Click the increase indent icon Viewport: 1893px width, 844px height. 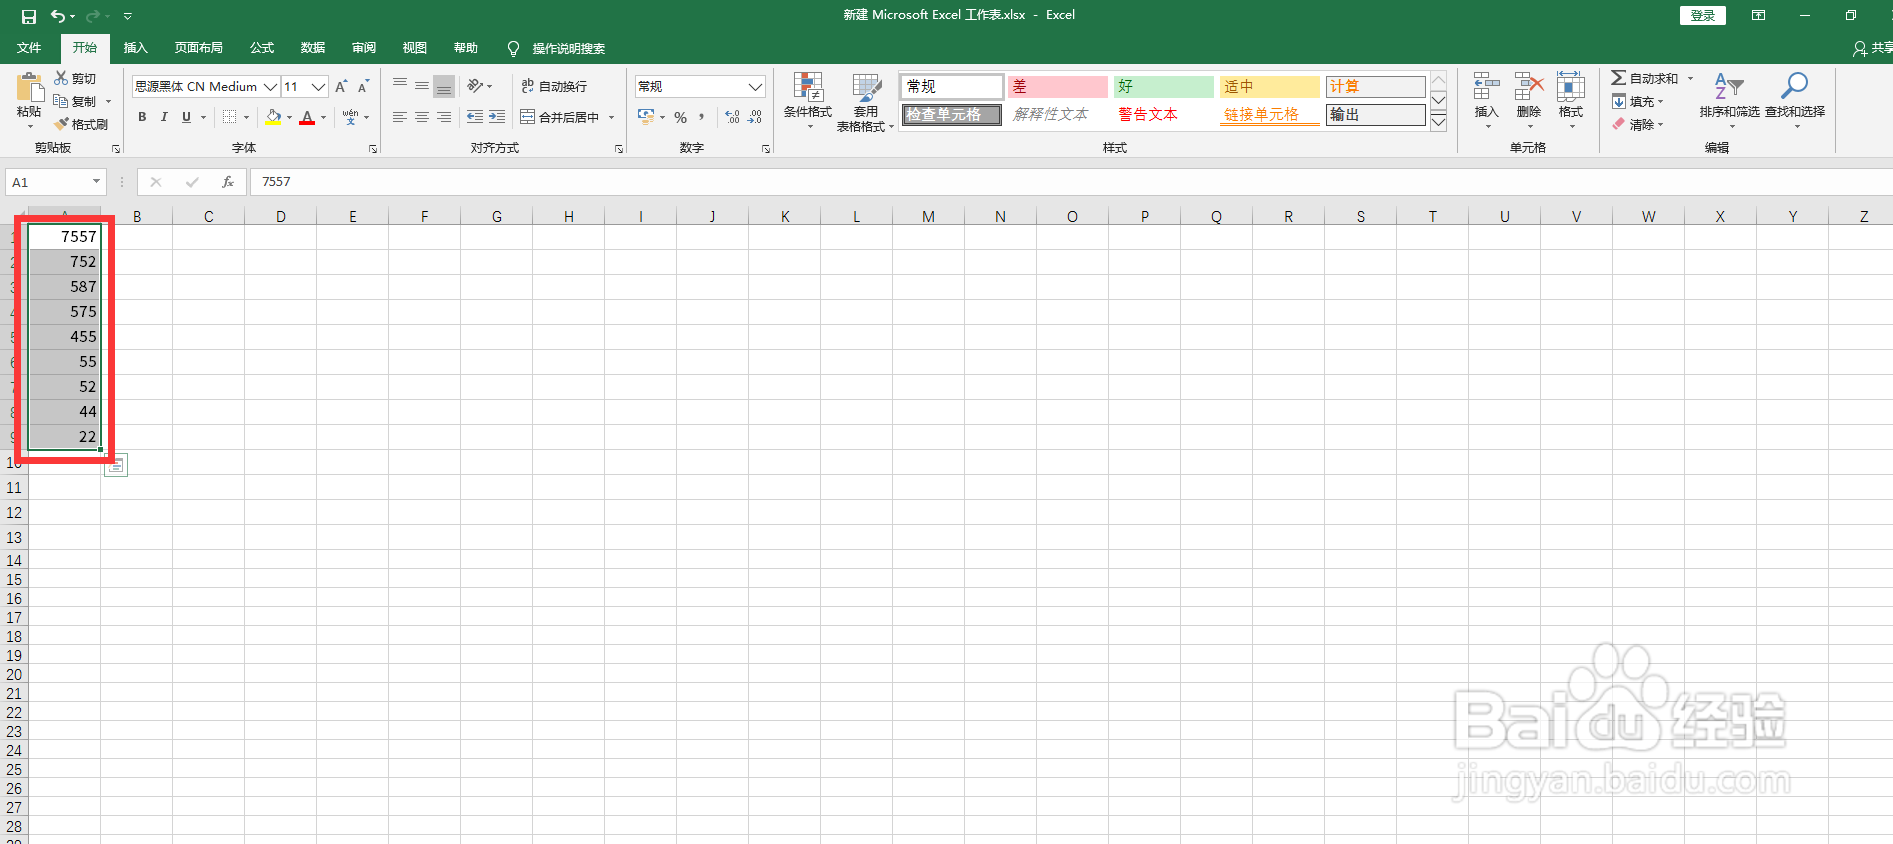tap(497, 117)
